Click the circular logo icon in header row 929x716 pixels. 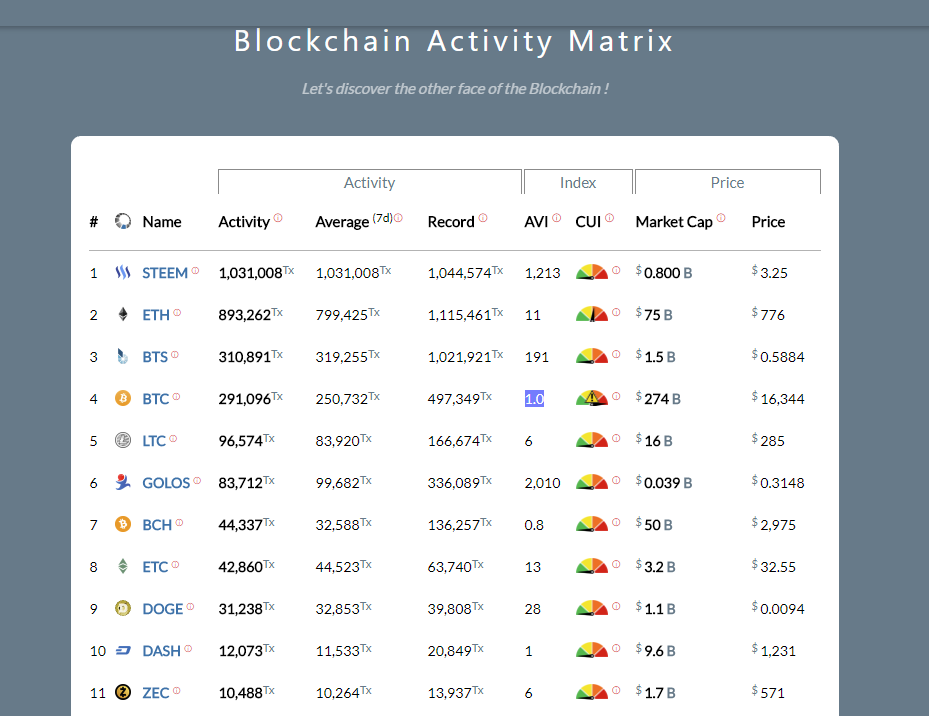pyautogui.click(x=123, y=221)
